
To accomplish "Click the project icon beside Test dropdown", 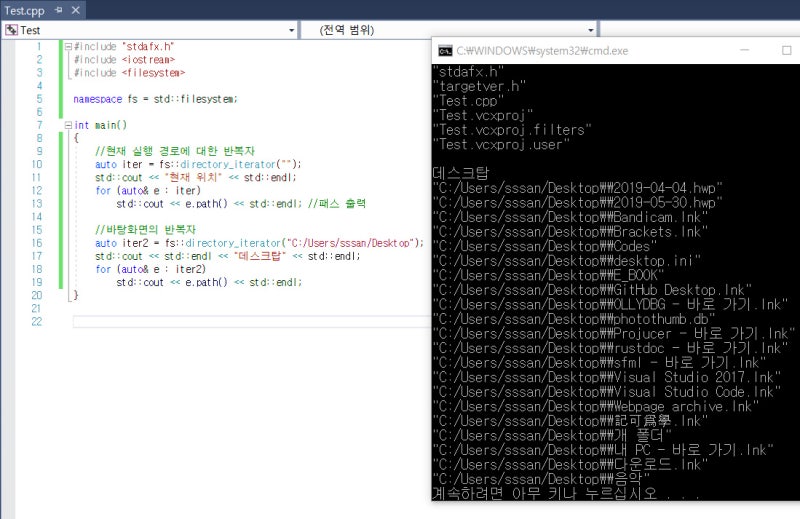I will pos(11,30).
